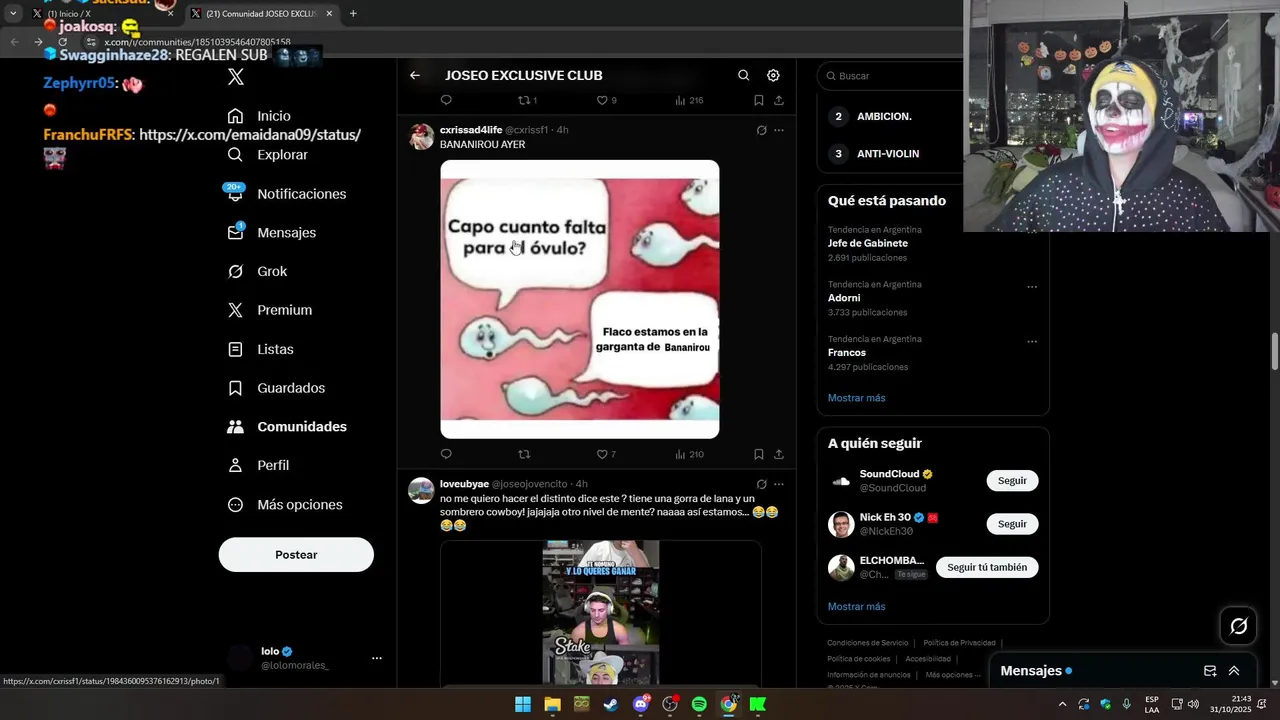Like the top post with 9 likes

(x=606, y=100)
